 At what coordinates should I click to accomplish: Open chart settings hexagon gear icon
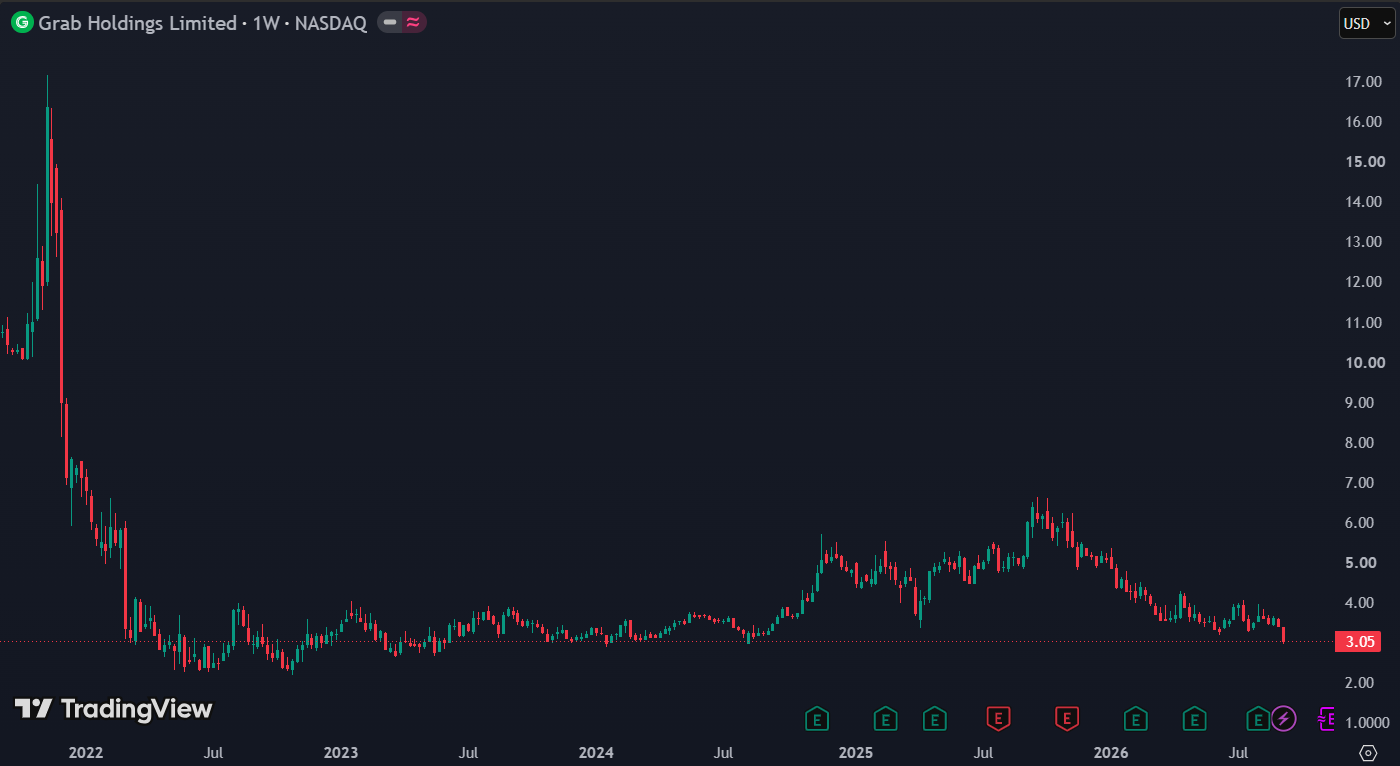click(1368, 751)
